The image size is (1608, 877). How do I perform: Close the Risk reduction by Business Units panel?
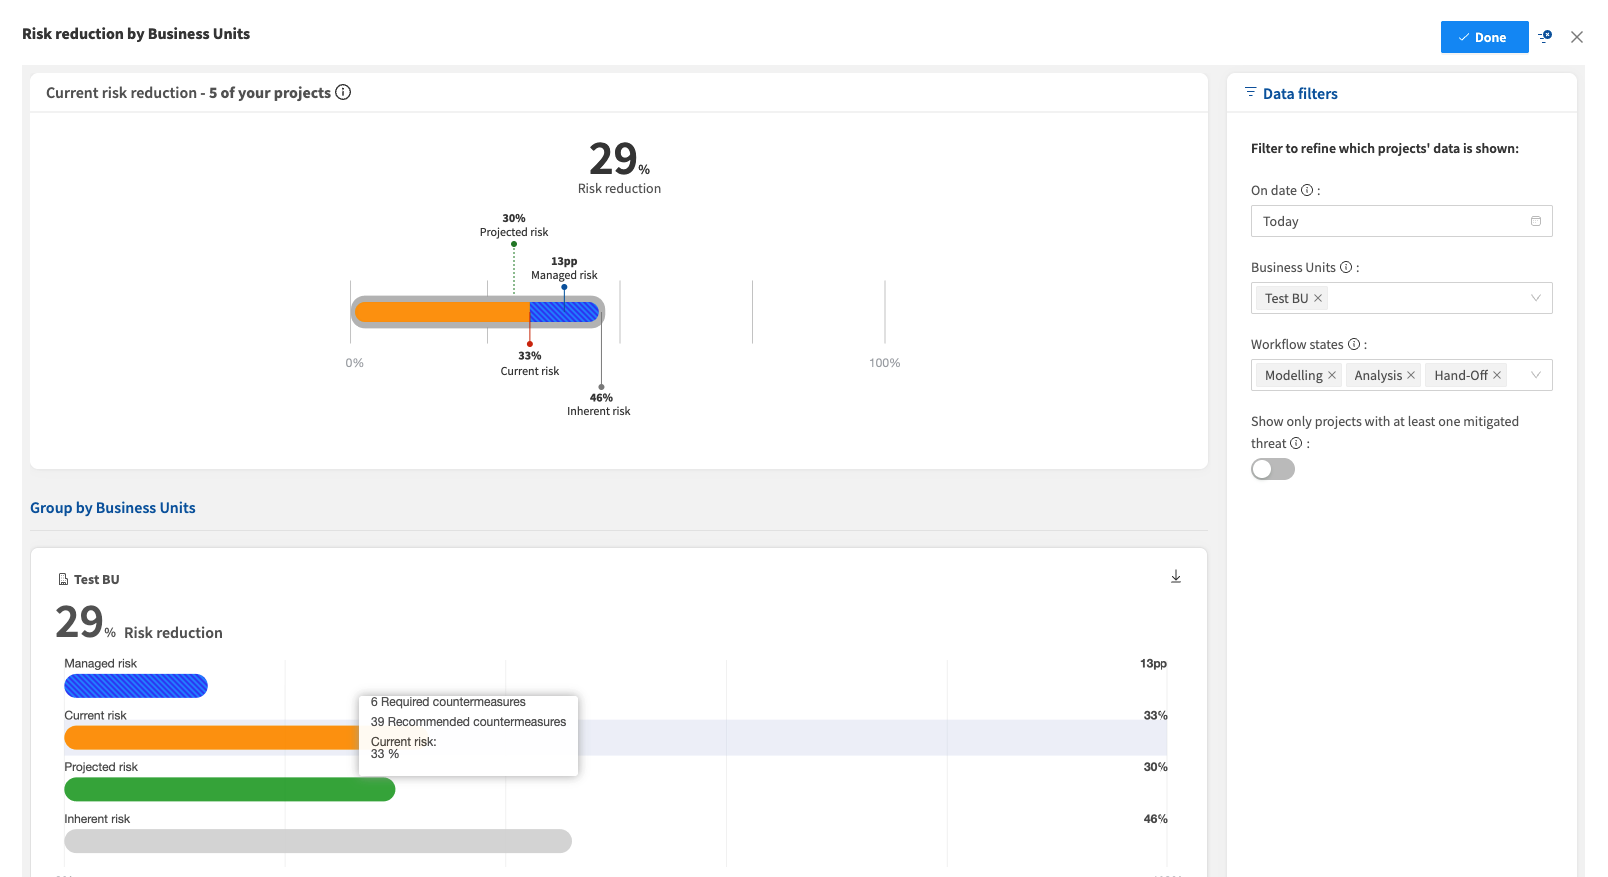(1577, 37)
